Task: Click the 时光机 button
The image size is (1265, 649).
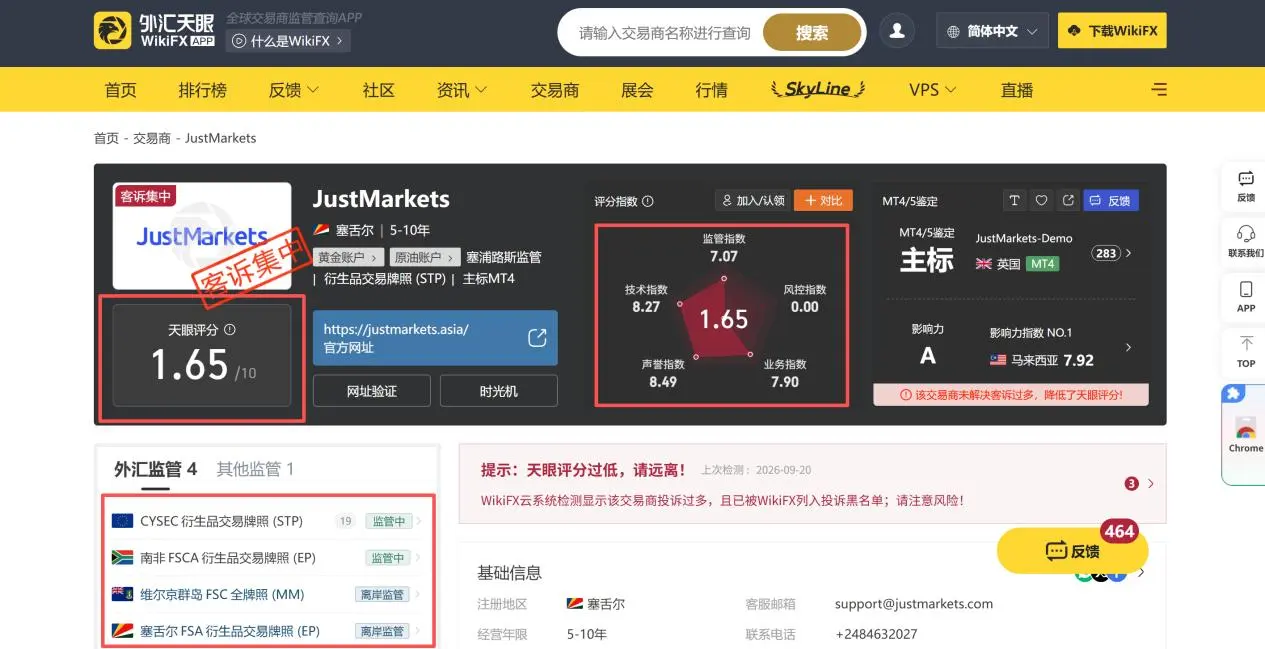Action: point(498,391)
